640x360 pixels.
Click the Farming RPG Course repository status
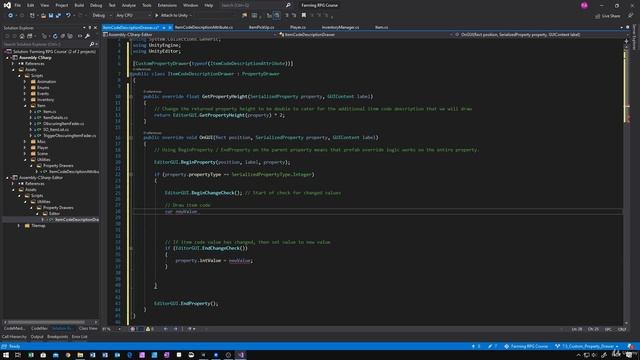tap(526, 347)
